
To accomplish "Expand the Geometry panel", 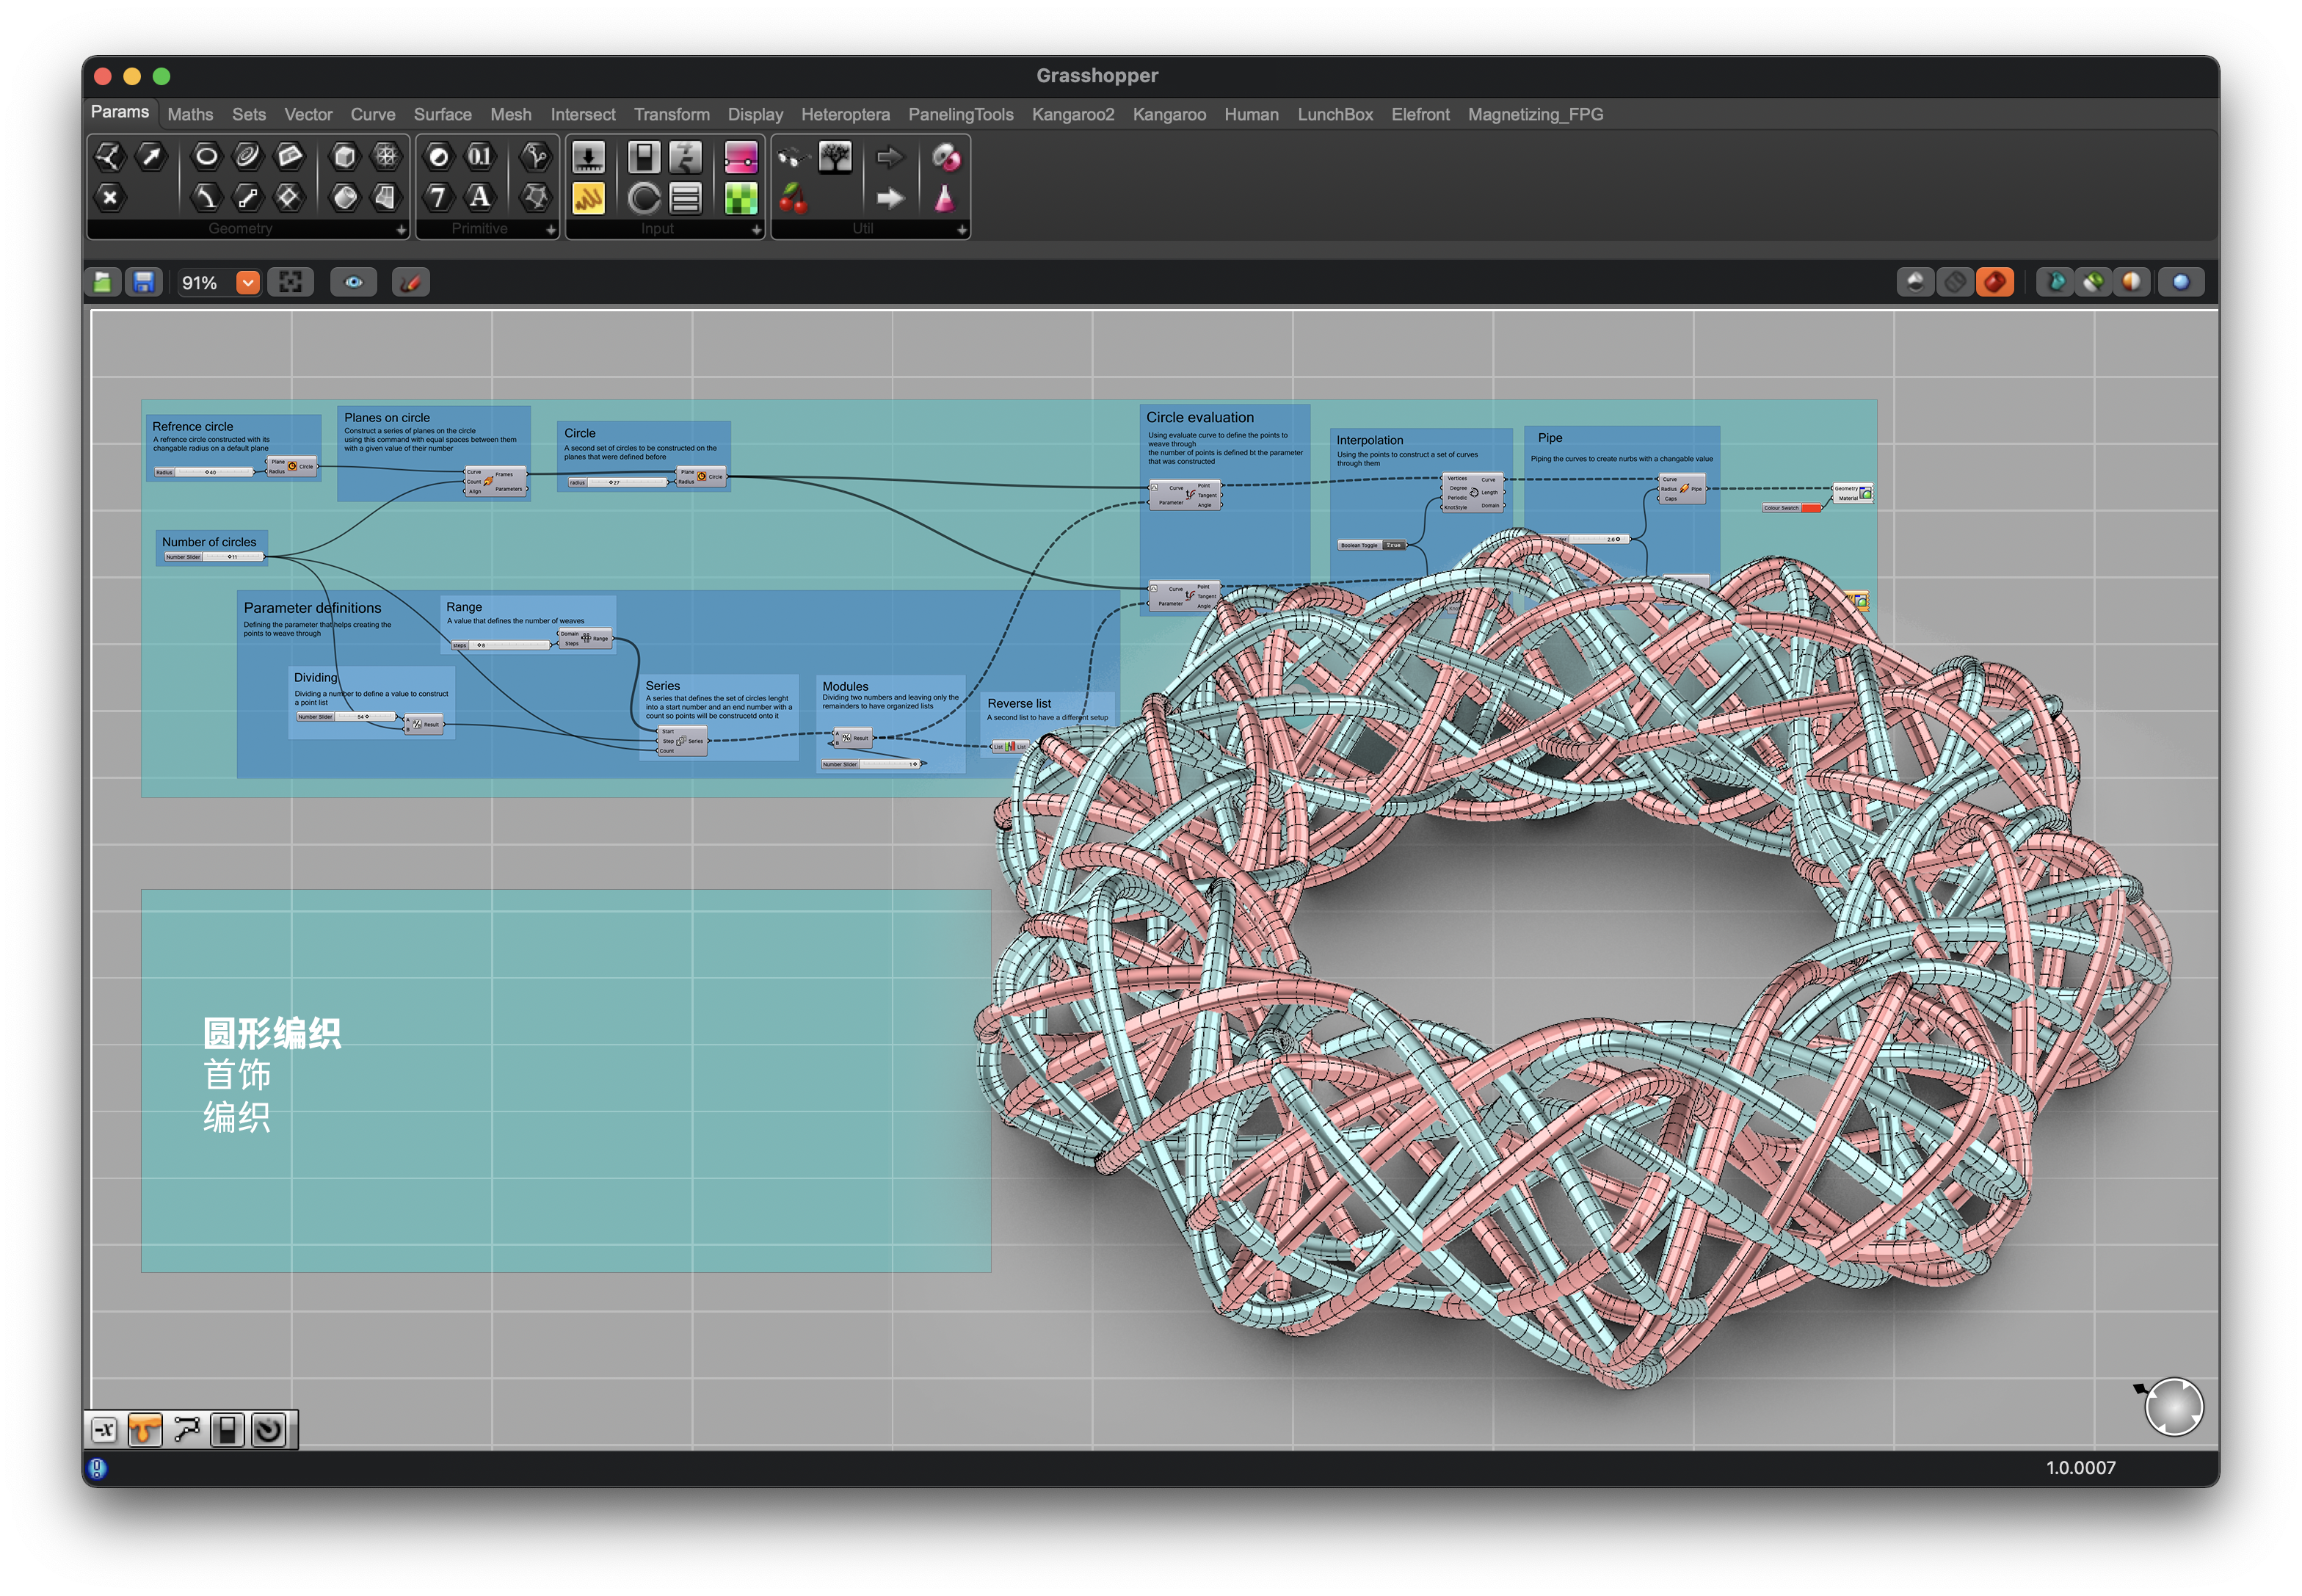I will [x=400, y=230].
